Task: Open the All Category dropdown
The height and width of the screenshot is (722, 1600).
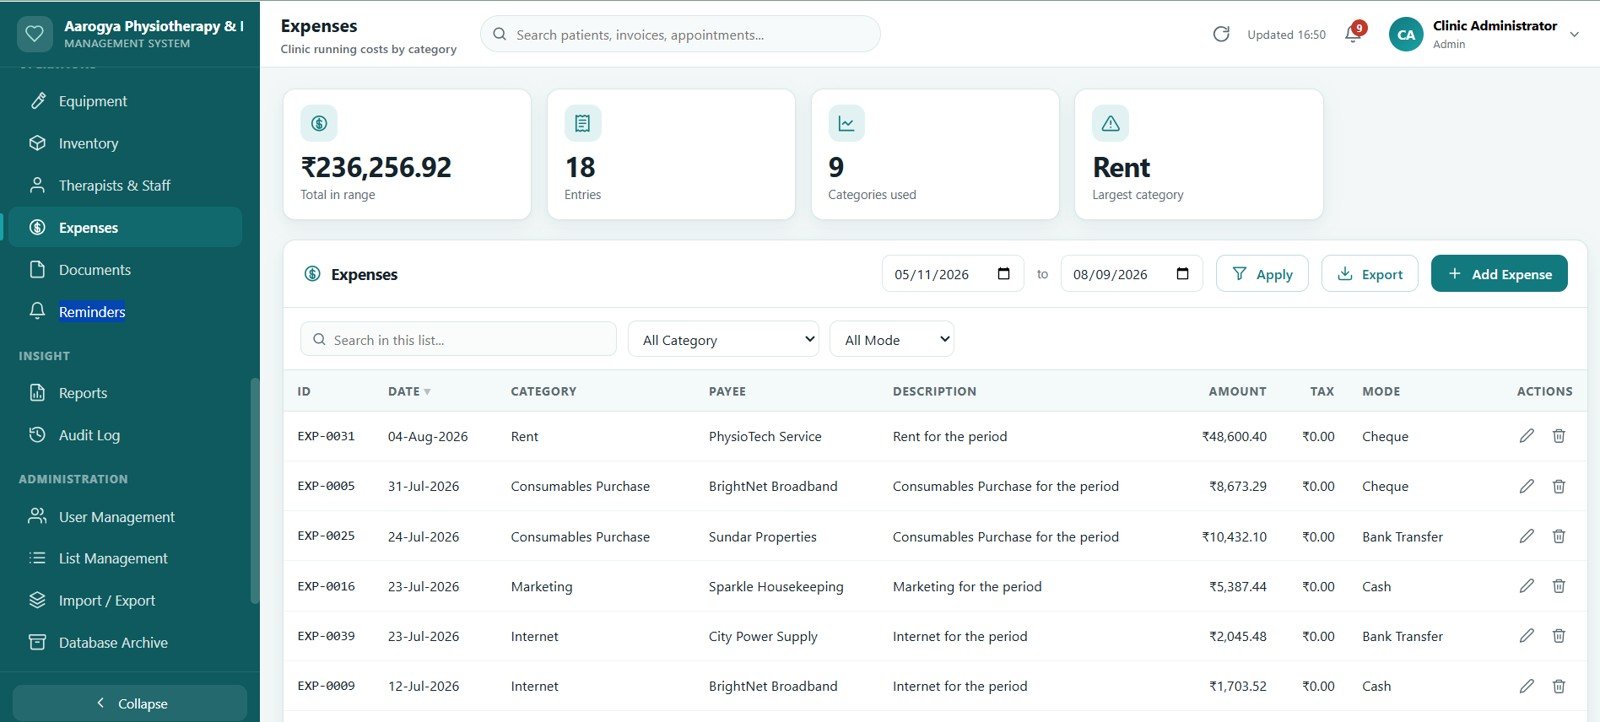Action: tap(724, 340)
